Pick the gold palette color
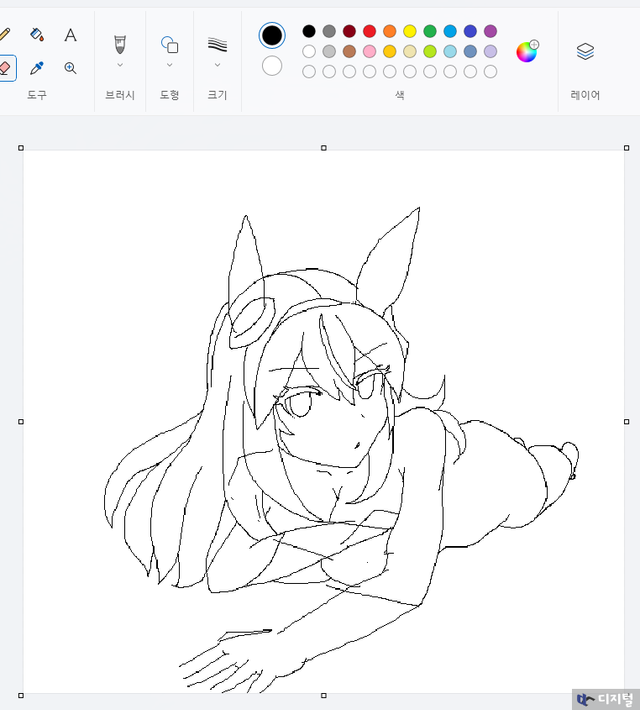The image size is (640, 710). (390, 51)
